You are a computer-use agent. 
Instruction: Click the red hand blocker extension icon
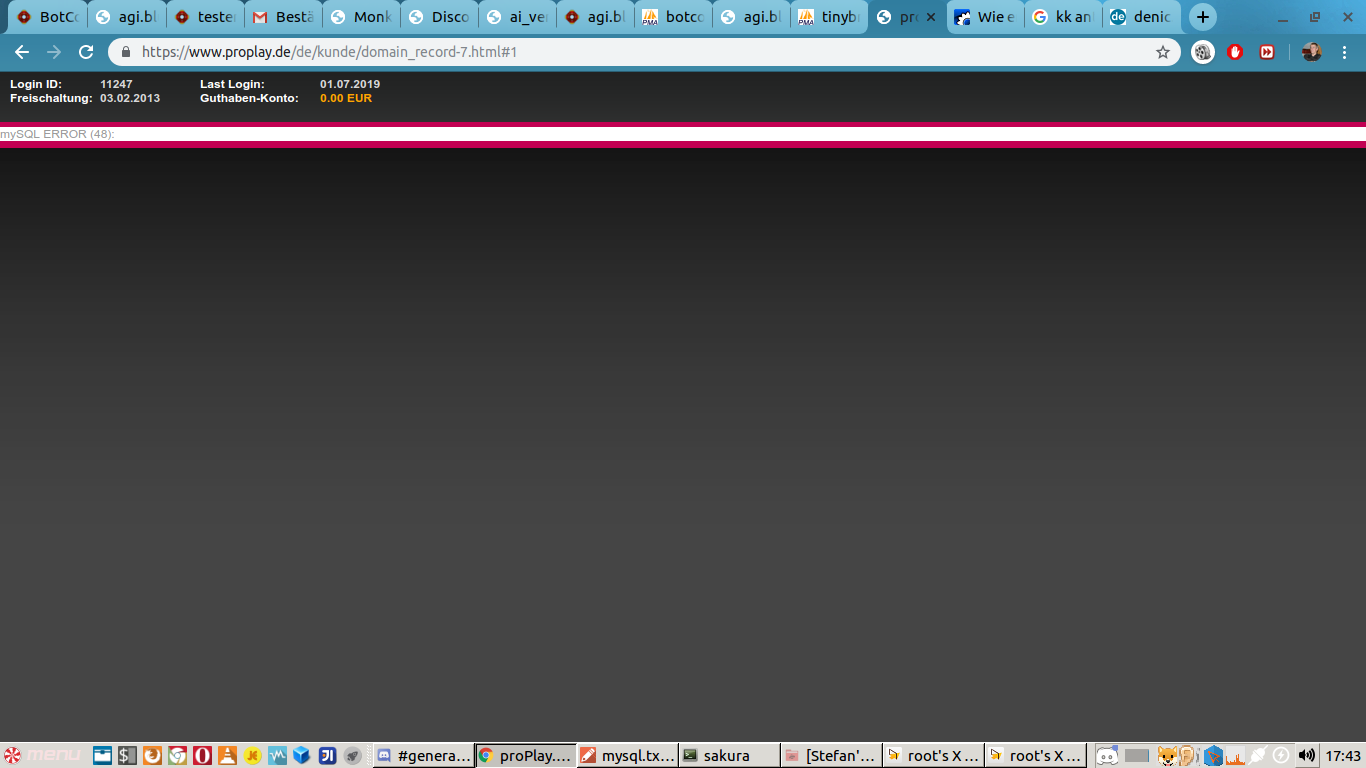[1235, 52]
